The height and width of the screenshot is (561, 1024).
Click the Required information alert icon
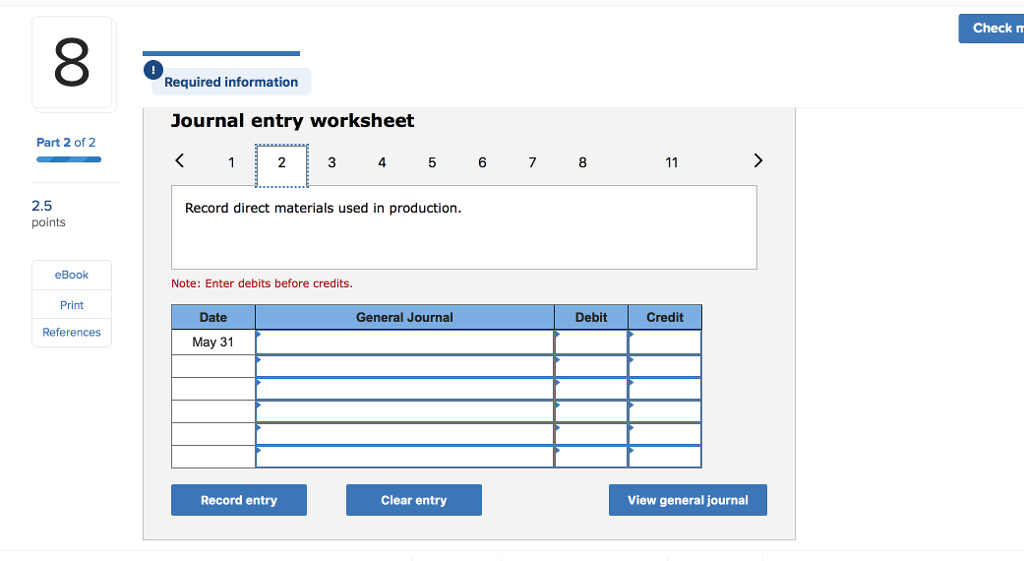(x=153, y=70)
